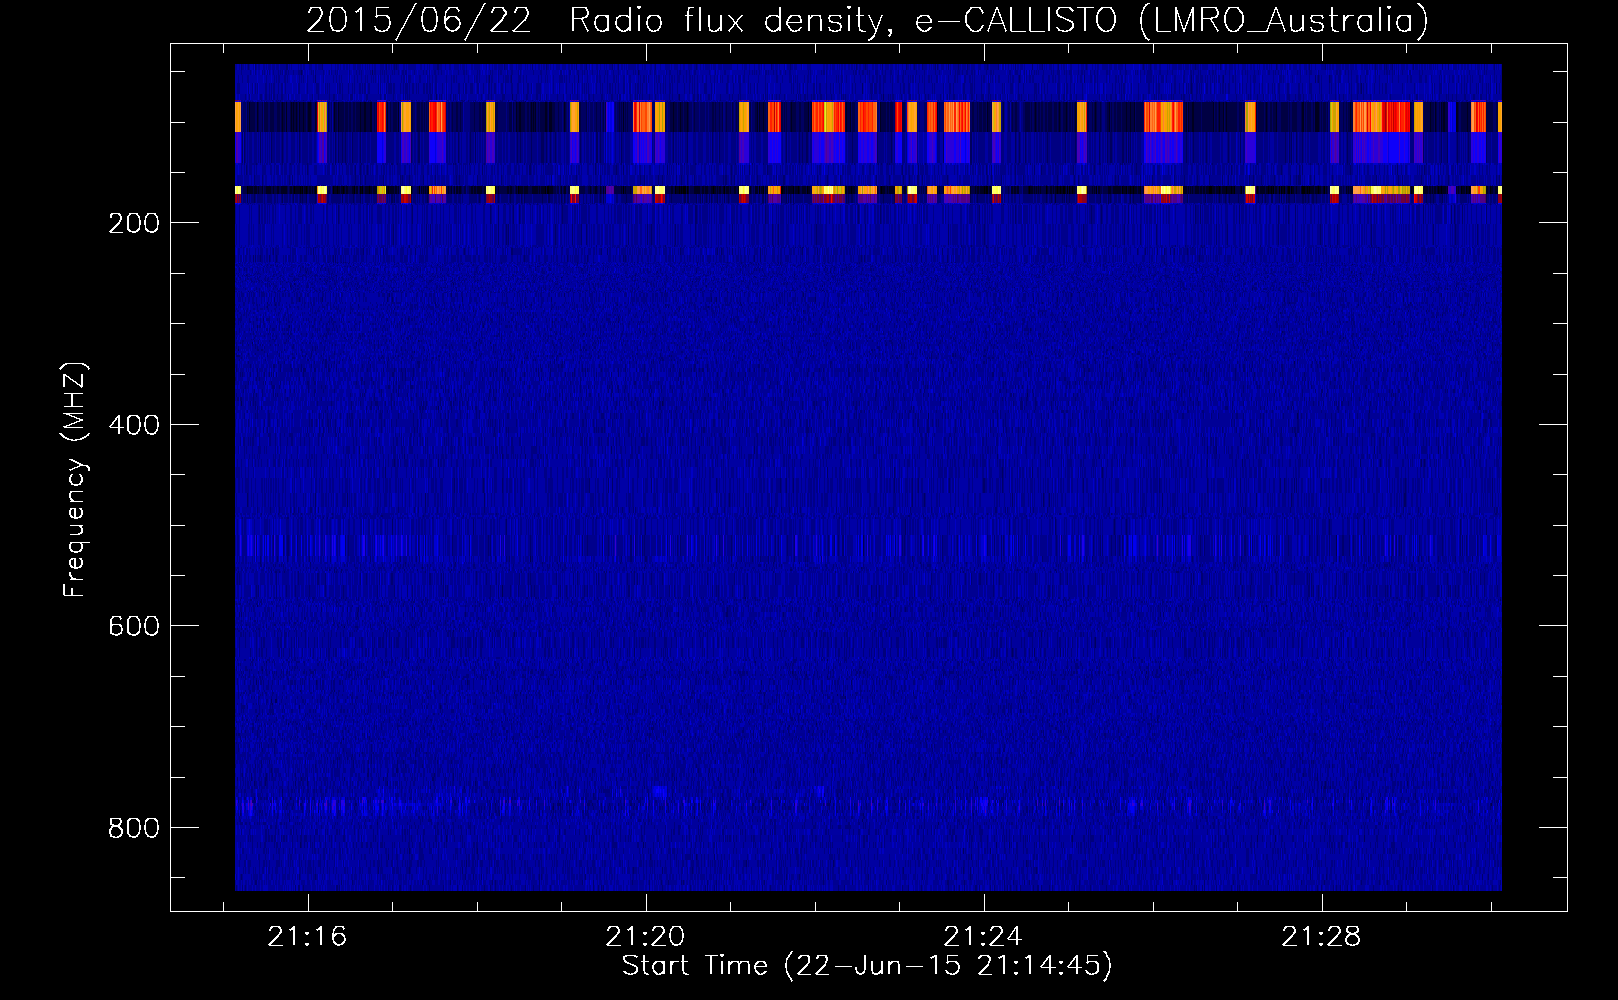Screen dimensions: 1618x1000
Task: Click the 200 frequency tick label
Action: tap(134, 223)
